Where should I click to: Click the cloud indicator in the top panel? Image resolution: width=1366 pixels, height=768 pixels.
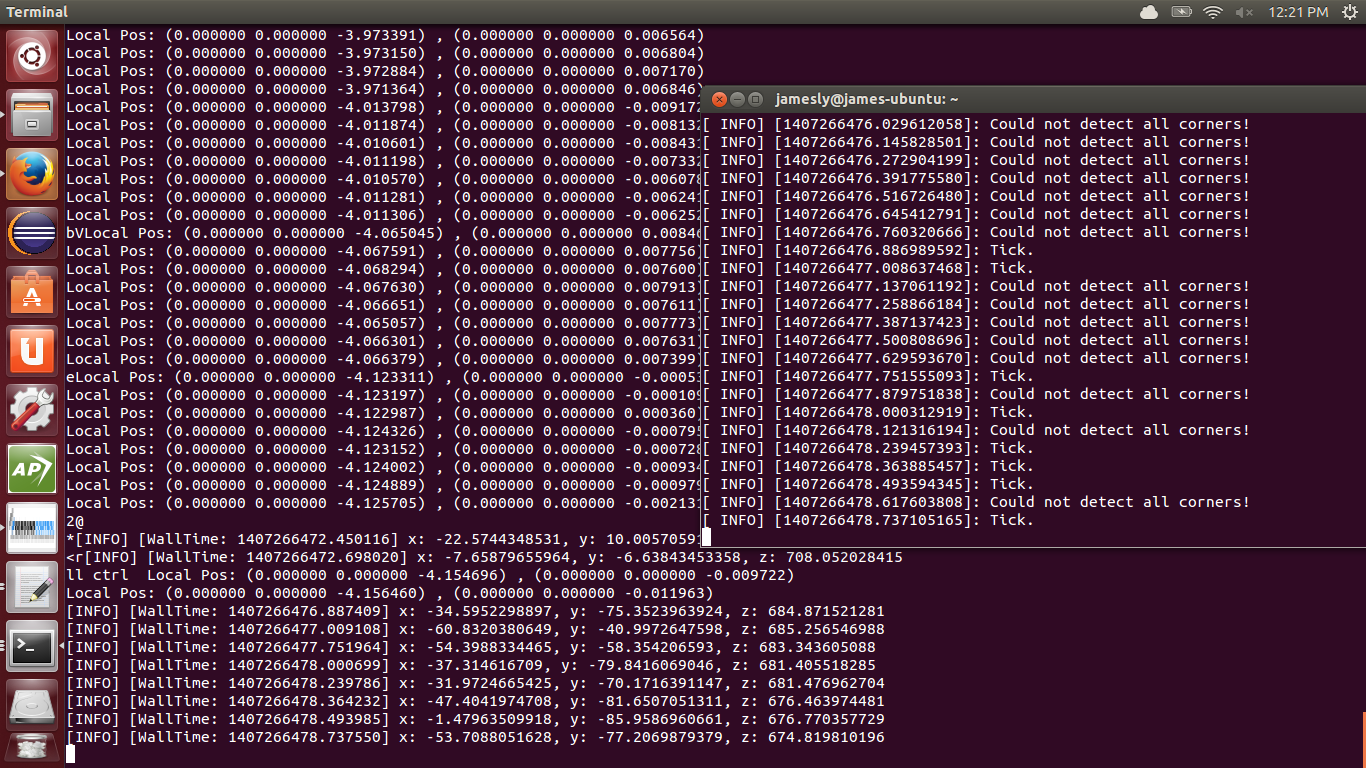1148,12
